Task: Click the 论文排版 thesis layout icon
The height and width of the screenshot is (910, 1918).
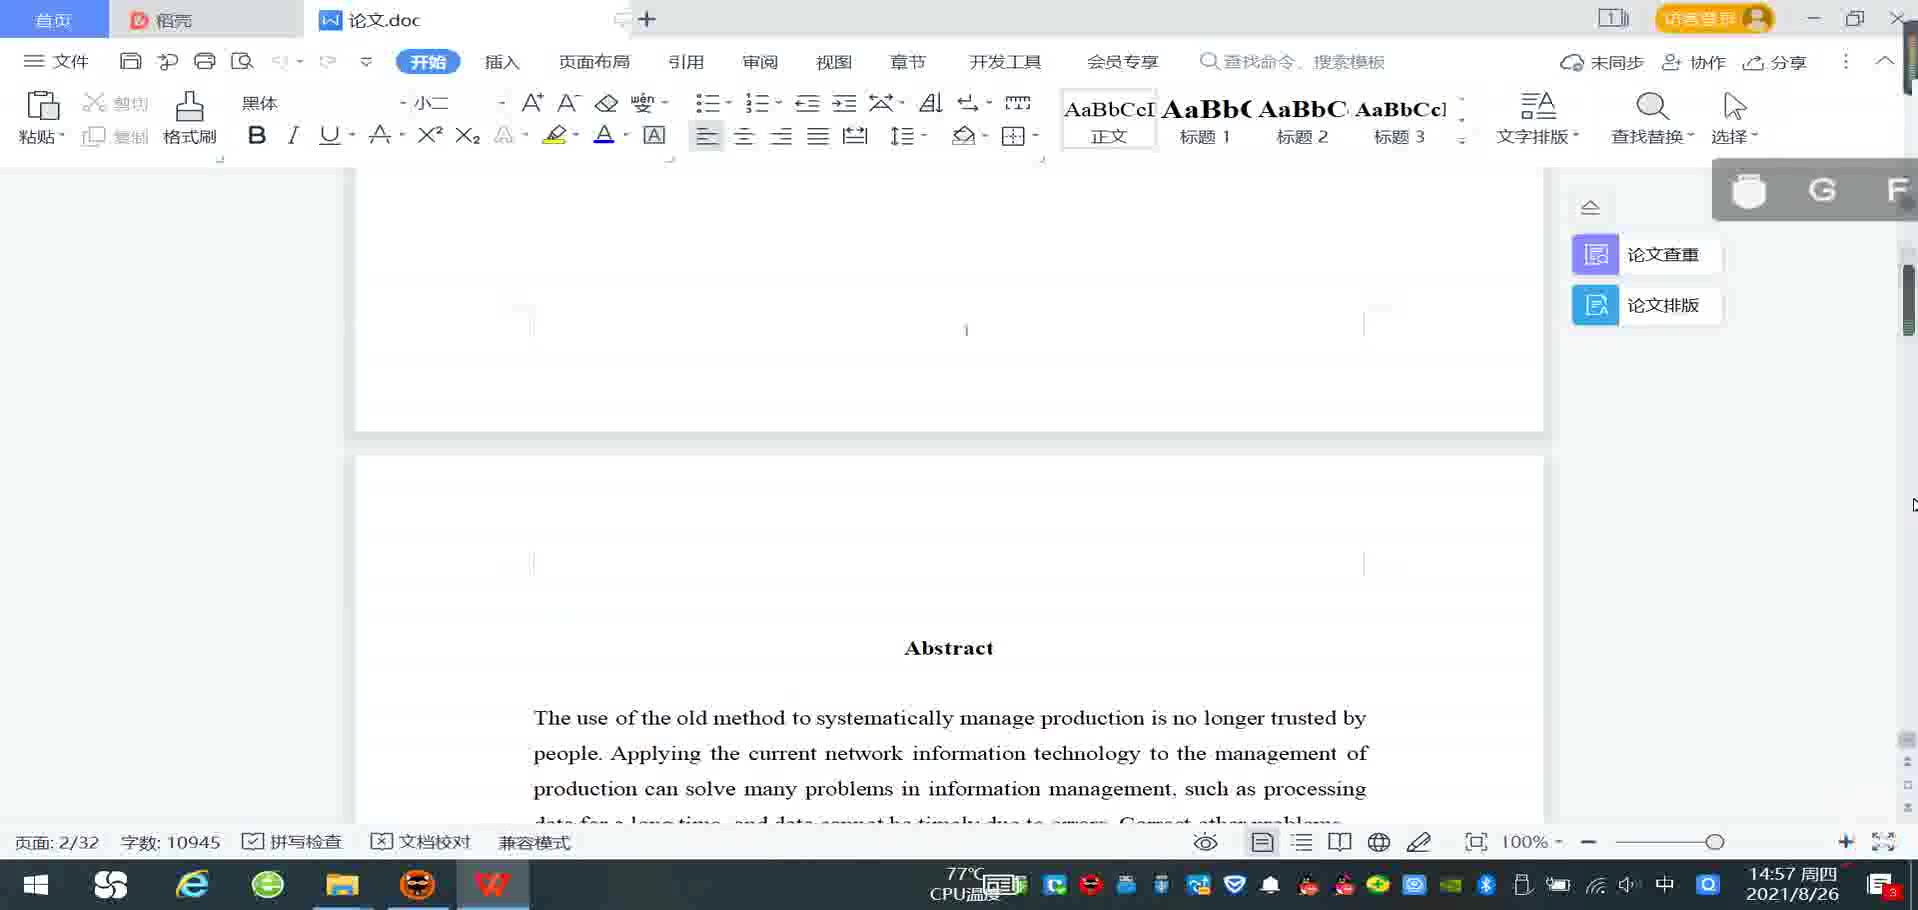Action: (x=1595, y=305)
